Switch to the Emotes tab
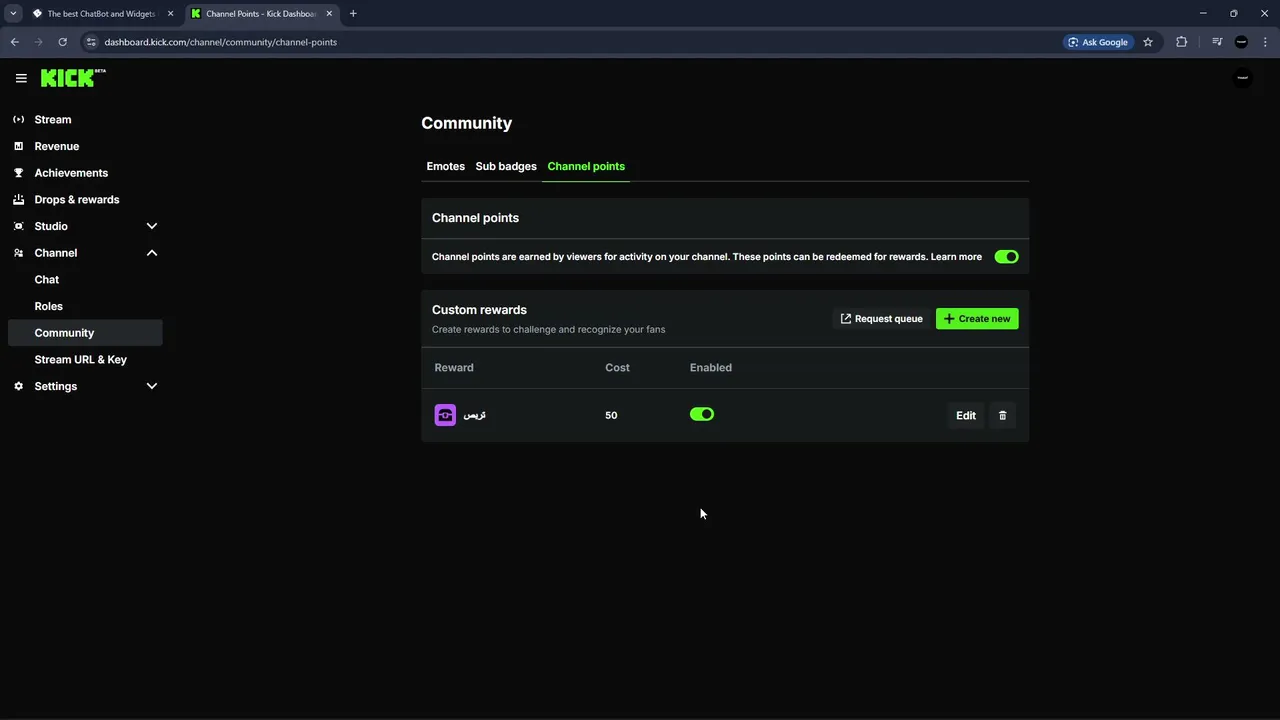The width and height of the screenshot is (1280, 720). 445,166
